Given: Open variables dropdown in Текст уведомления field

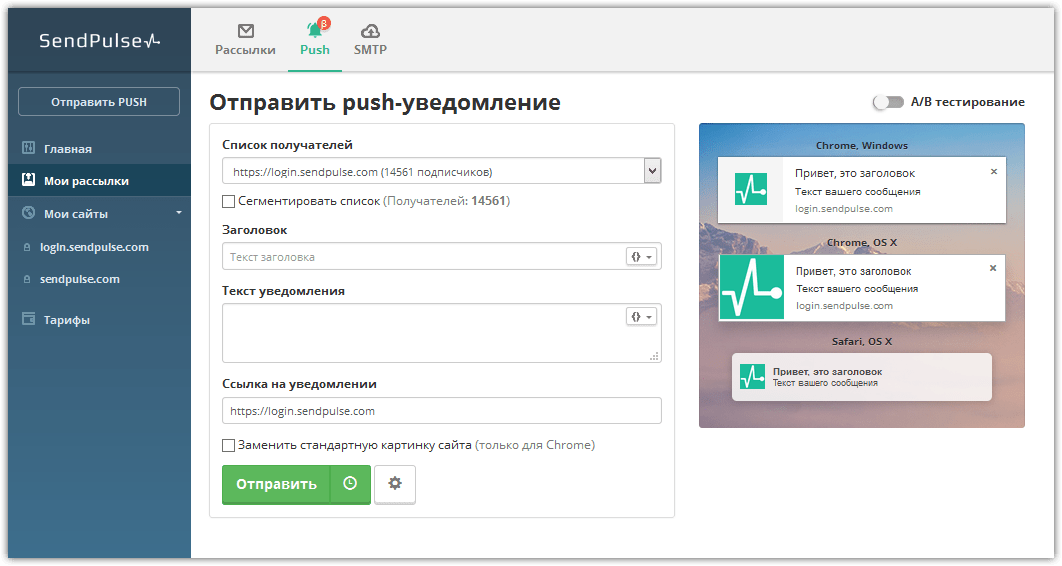Looking at the screenshot, I should pos(641,316).
